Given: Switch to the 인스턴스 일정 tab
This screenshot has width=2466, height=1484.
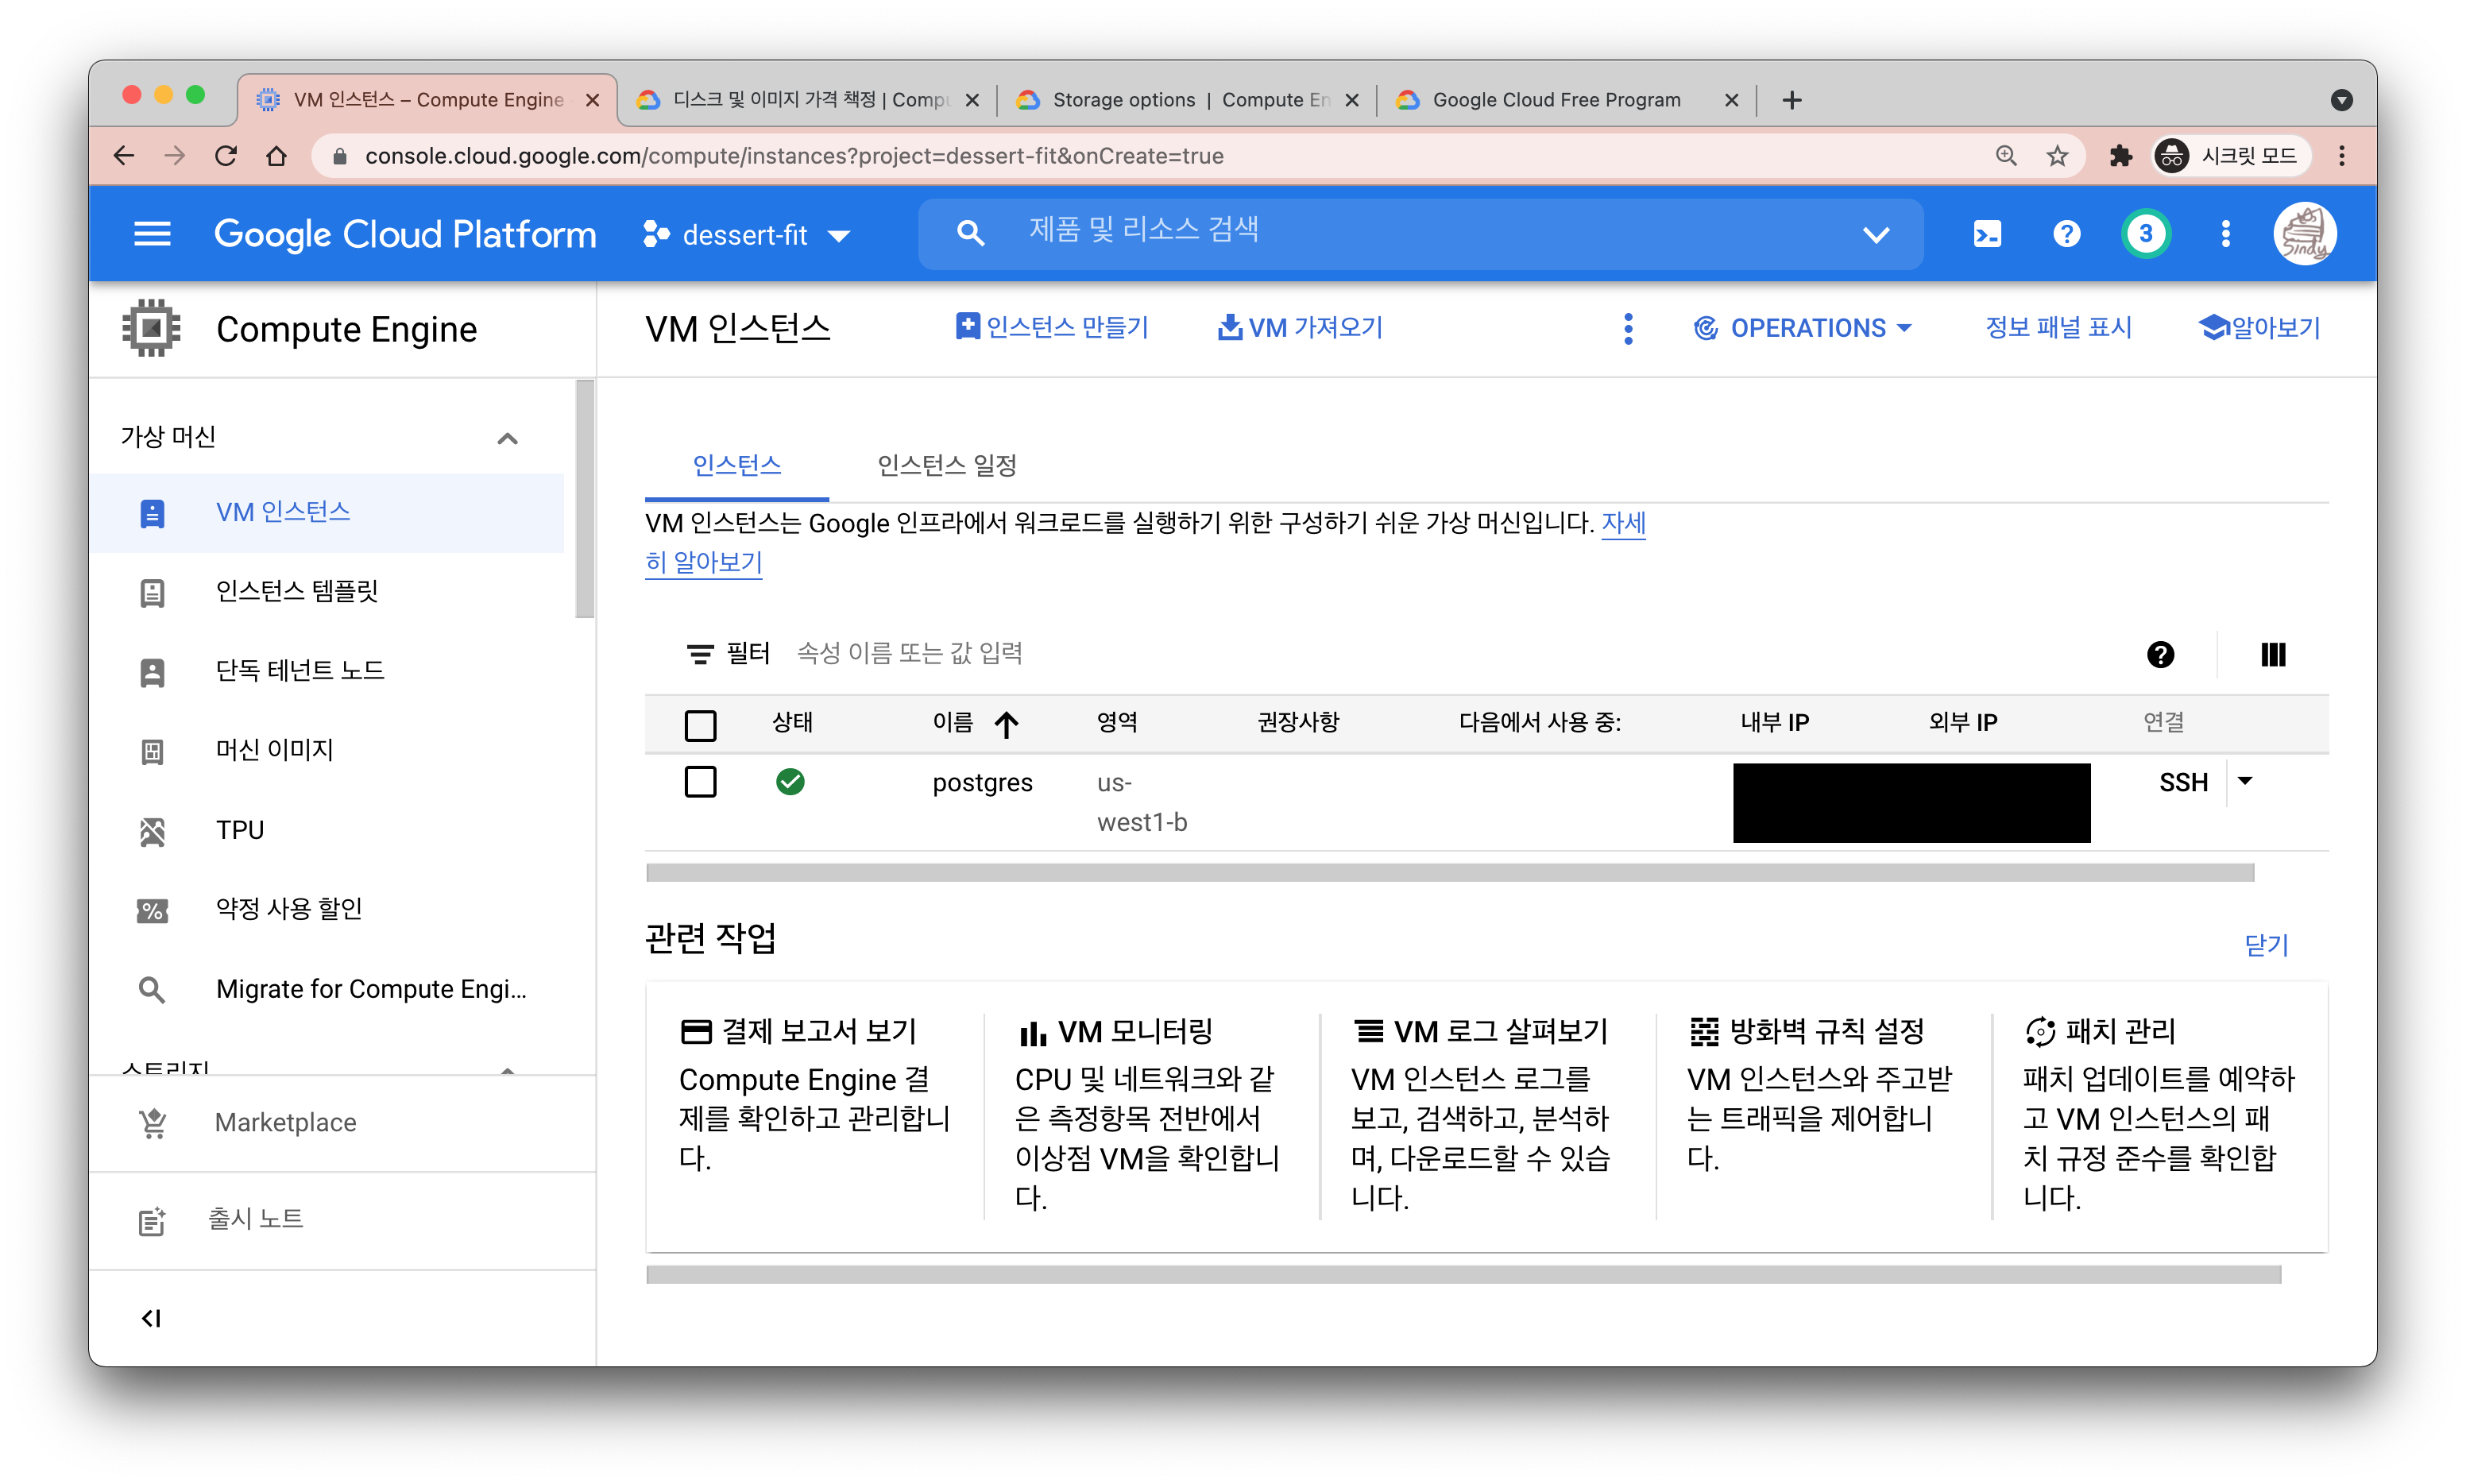Looking at the screenshot, I should tap(946, 465).
